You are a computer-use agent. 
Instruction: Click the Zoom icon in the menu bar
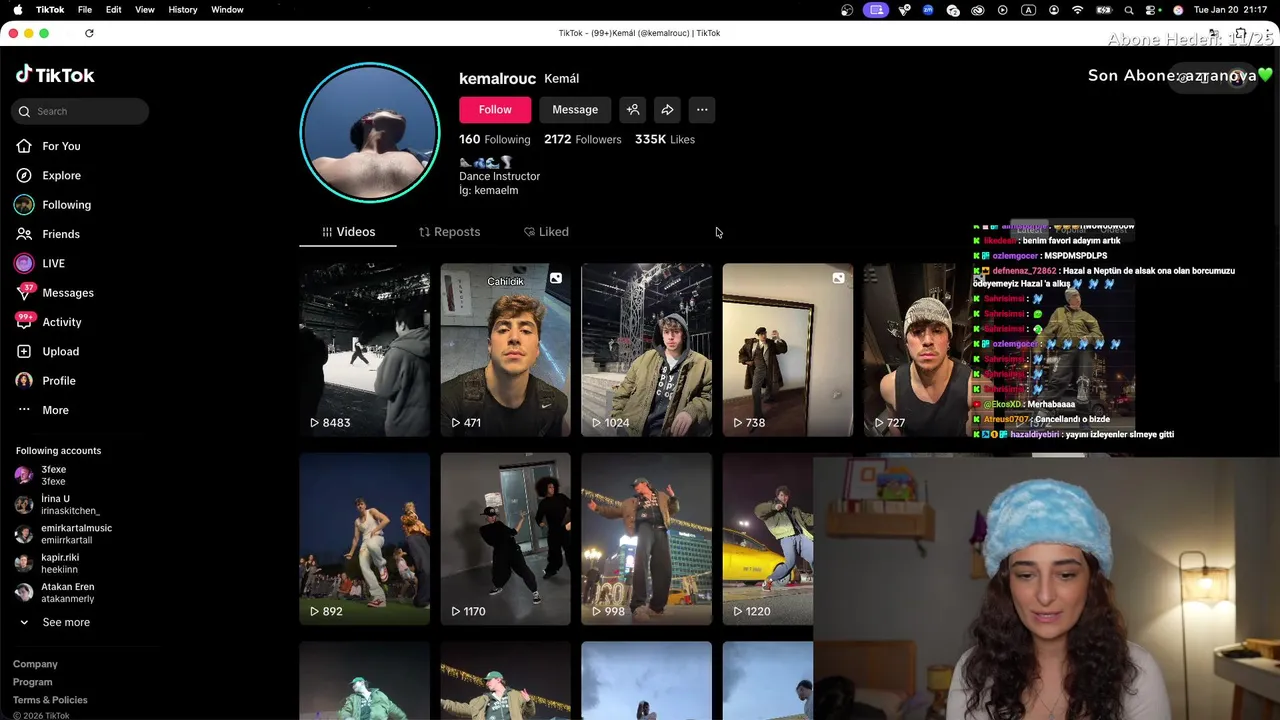(928, 10)
